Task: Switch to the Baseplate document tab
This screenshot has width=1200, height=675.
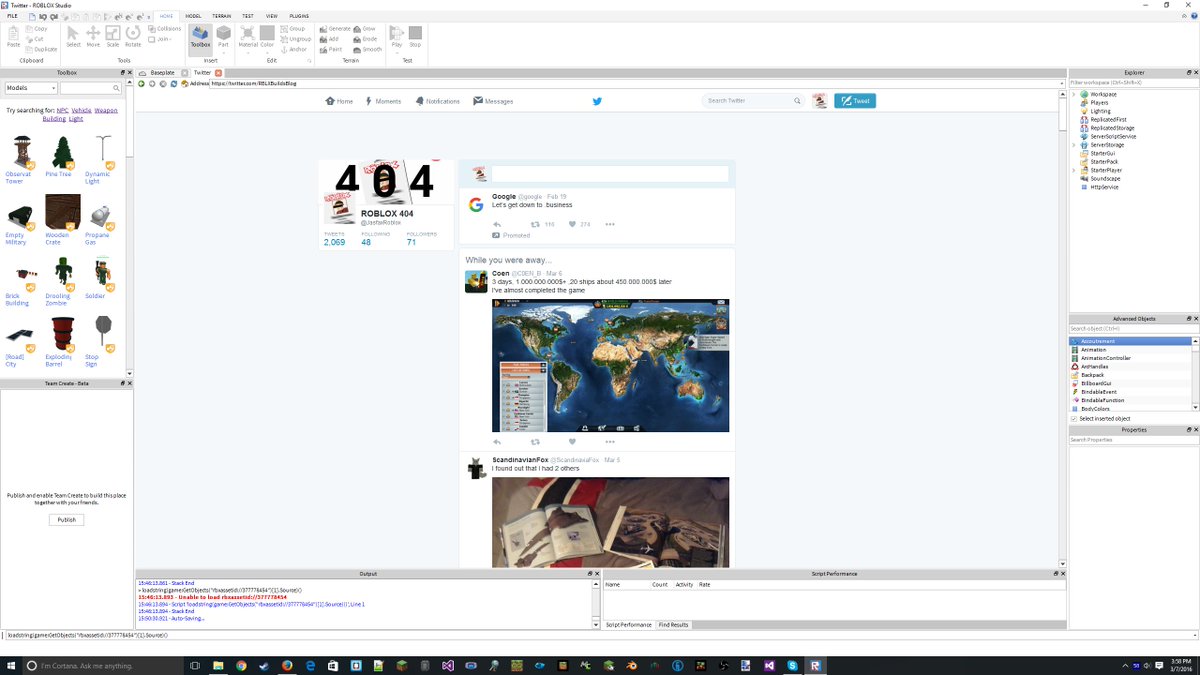Action: coord(161,73)
